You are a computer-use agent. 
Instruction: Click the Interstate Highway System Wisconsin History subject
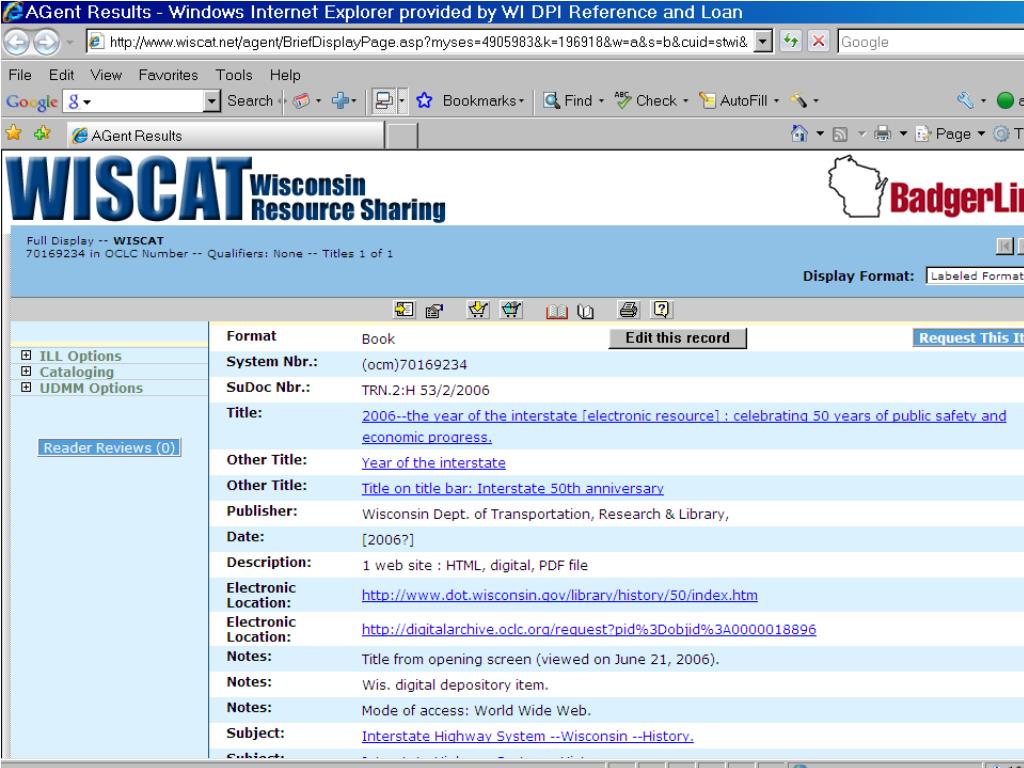[528, 736]
